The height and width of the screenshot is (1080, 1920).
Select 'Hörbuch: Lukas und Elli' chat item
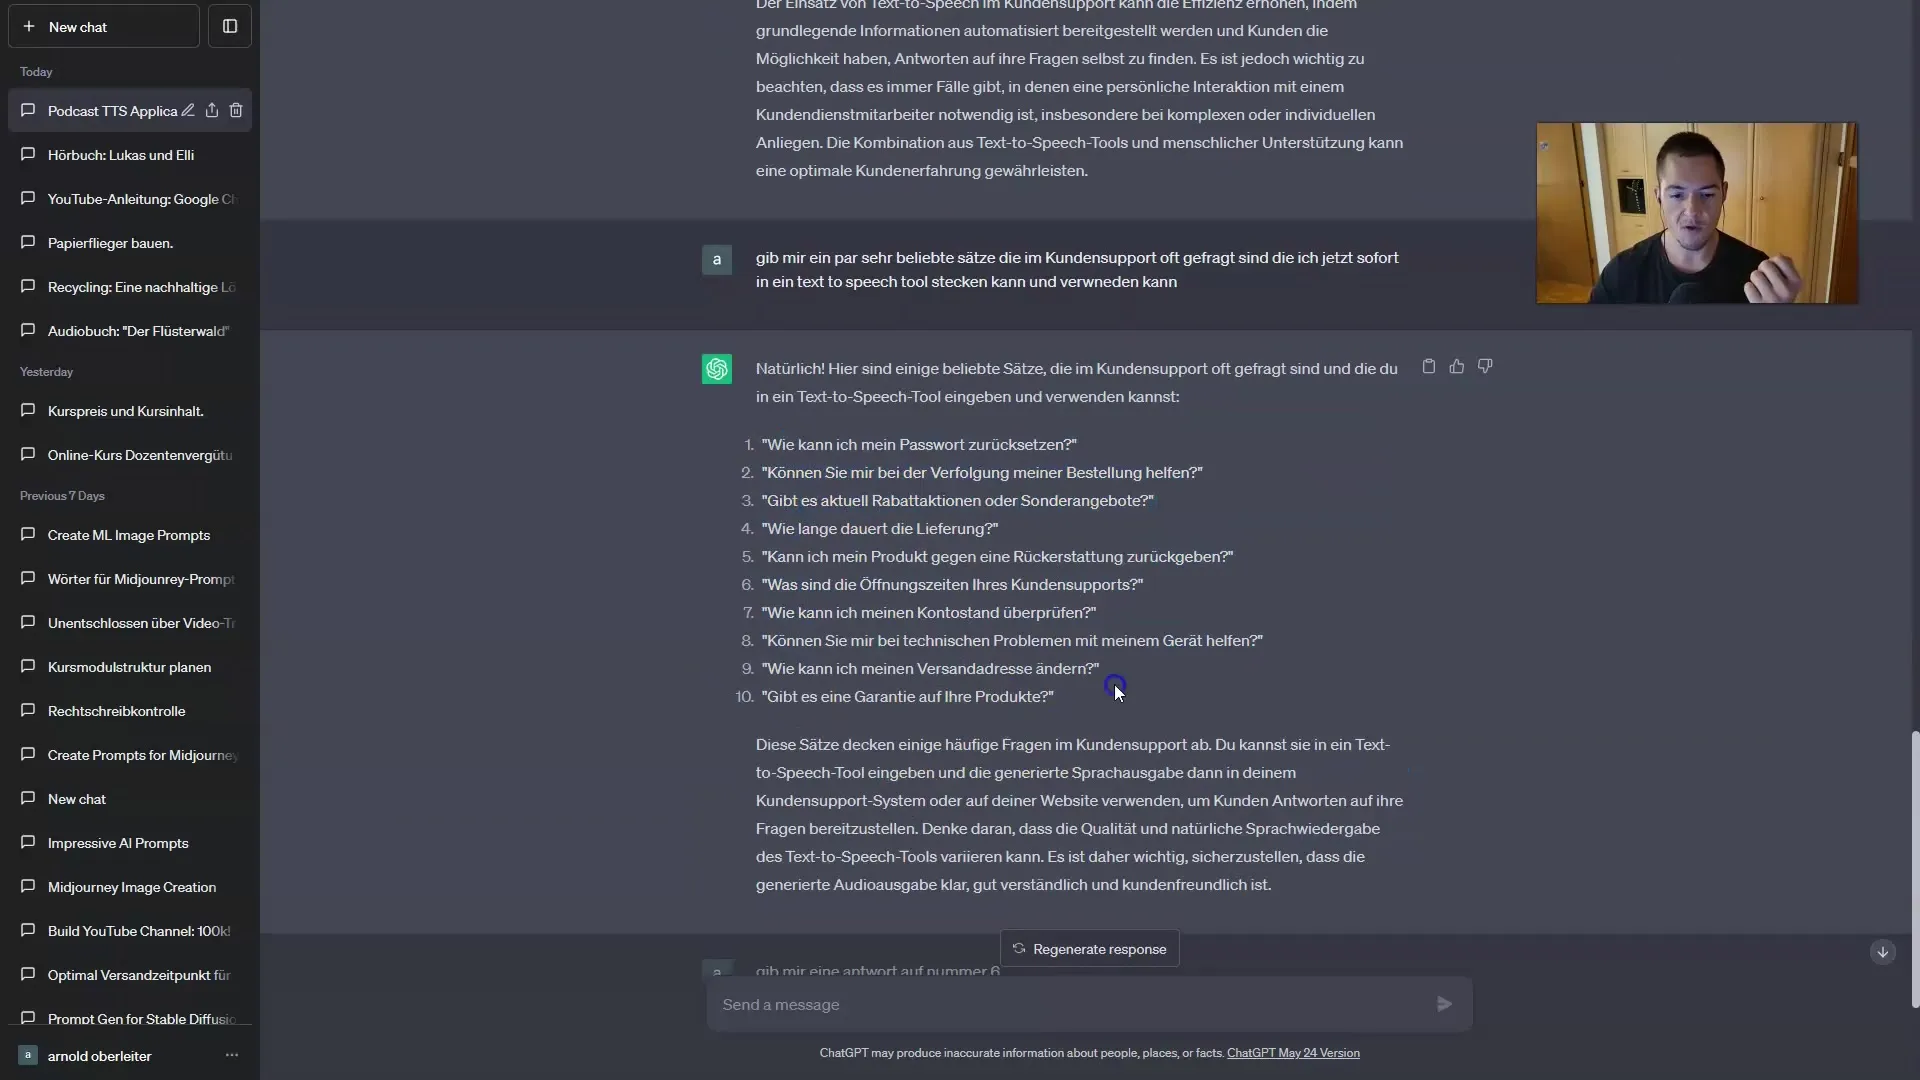120,154
